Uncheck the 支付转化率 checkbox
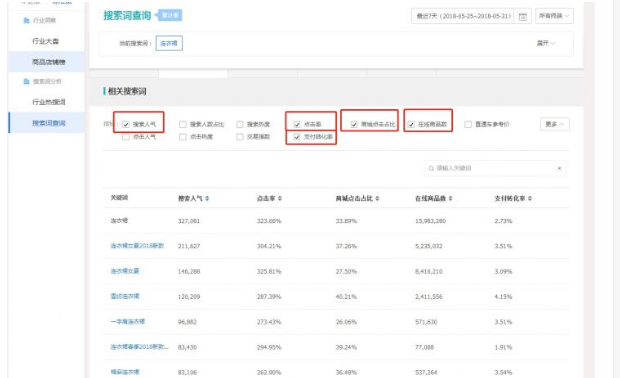Screen dimensions: 620x378 (297, 137)
